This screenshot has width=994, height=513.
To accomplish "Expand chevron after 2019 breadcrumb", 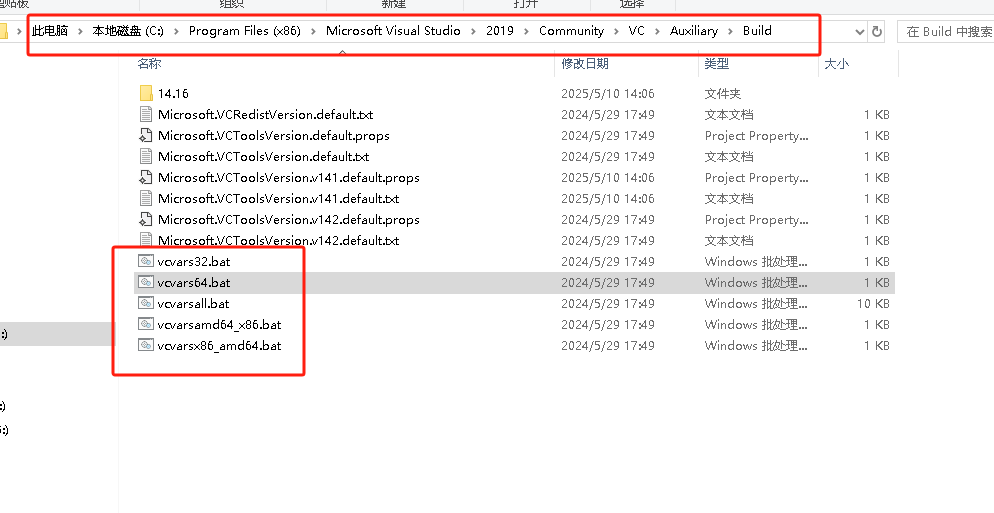I will point(526,31).
